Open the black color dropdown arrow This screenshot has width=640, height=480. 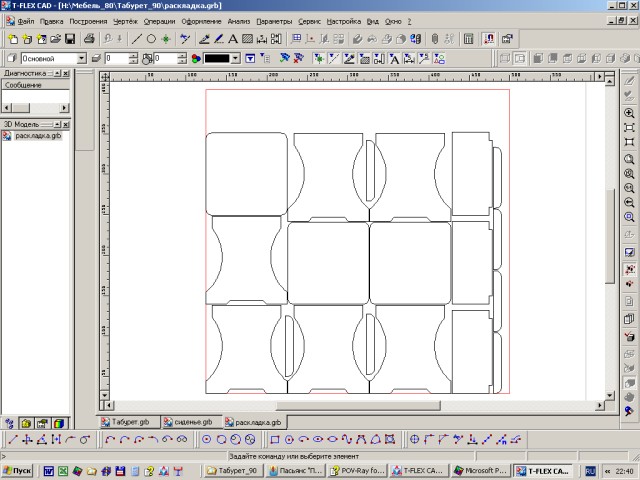[236, 59]
